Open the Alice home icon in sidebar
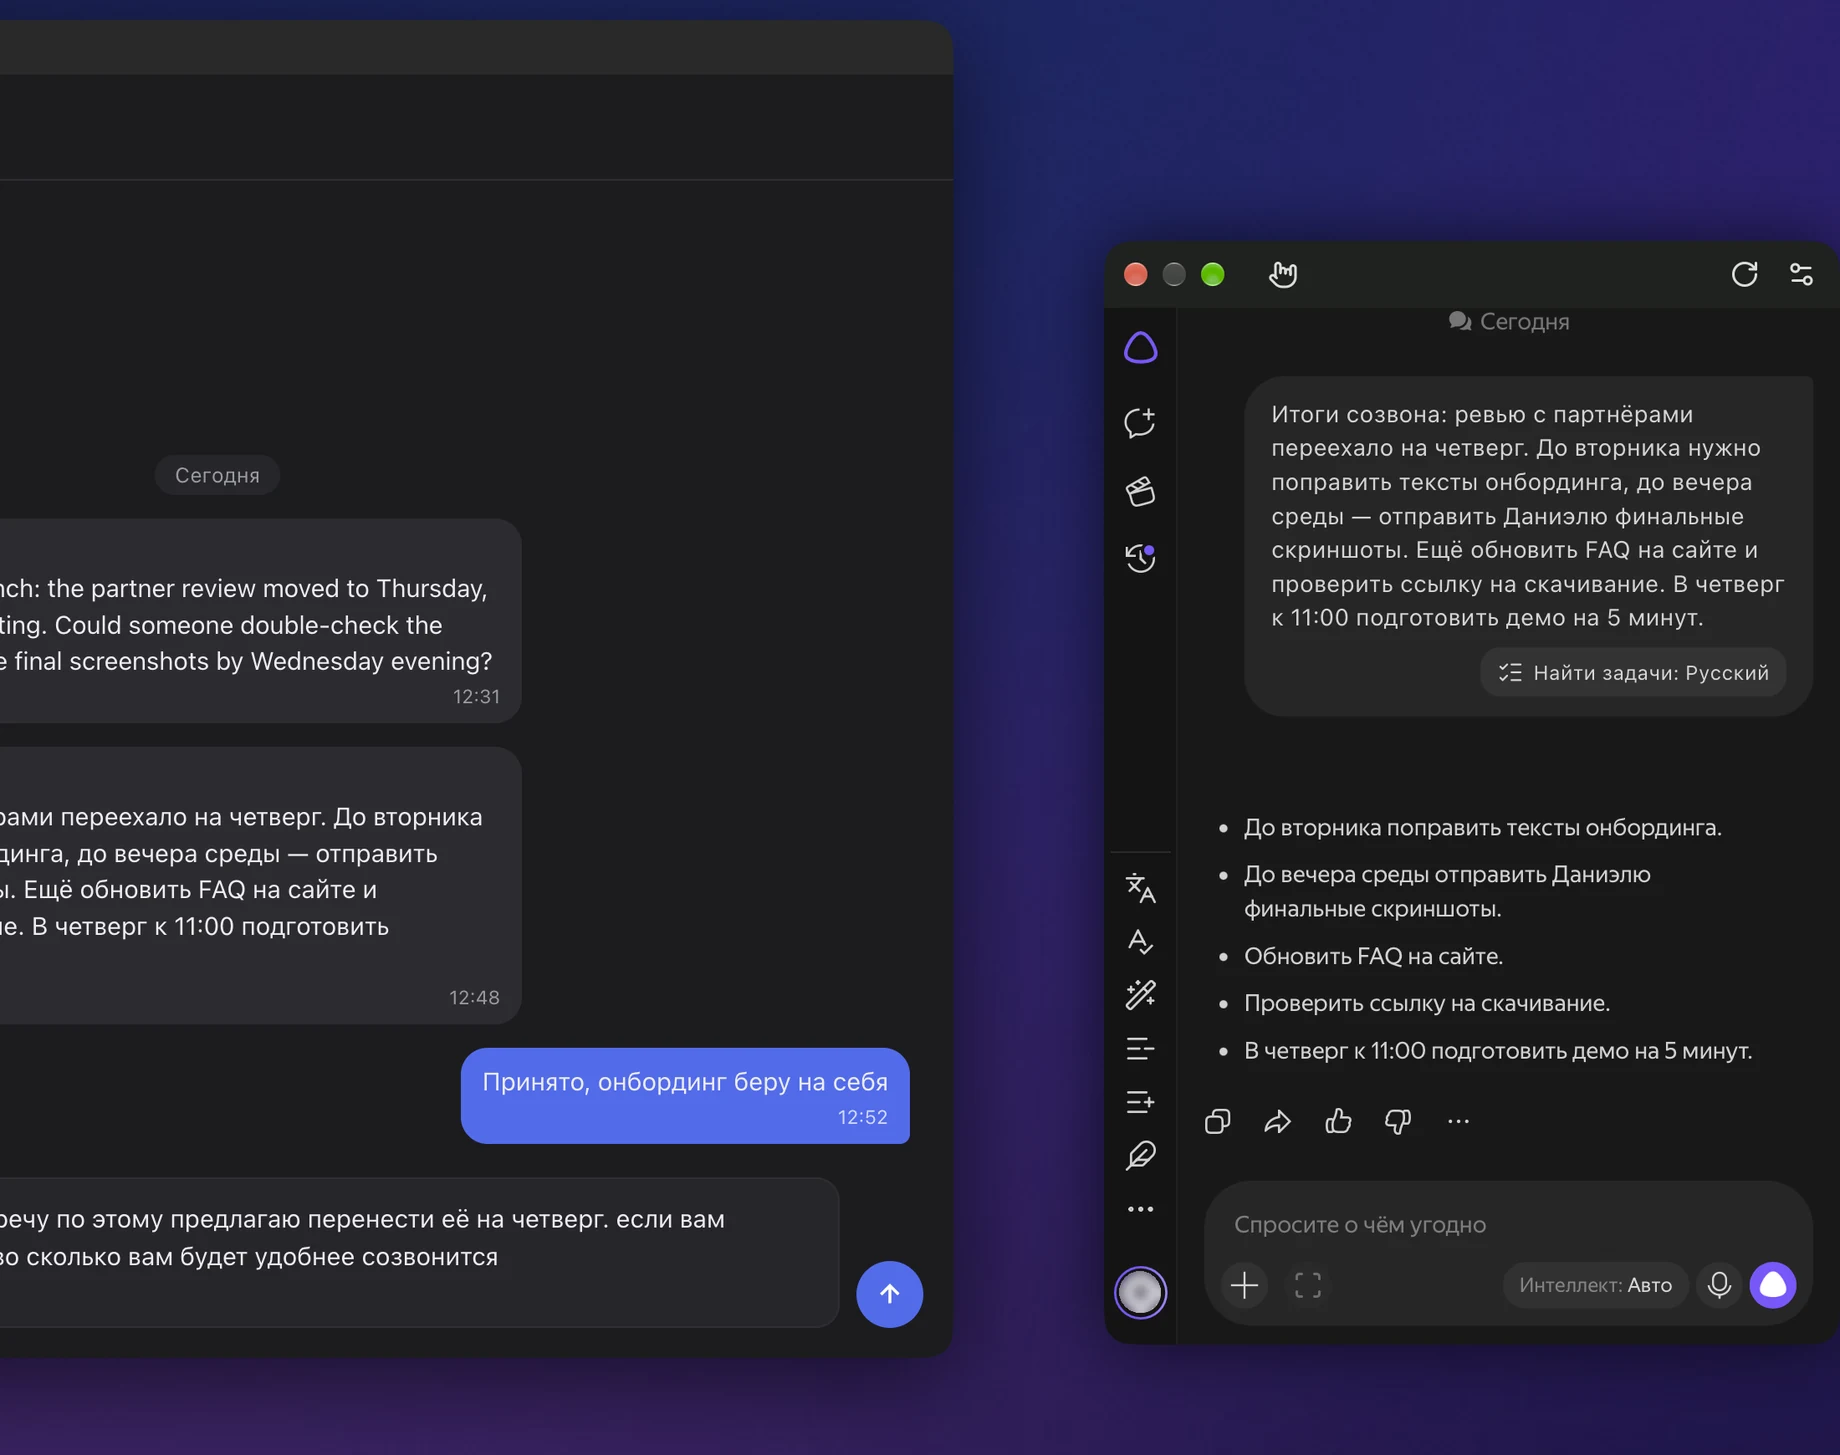This screenshot has width=1840, height=1455. [1140, 348]
